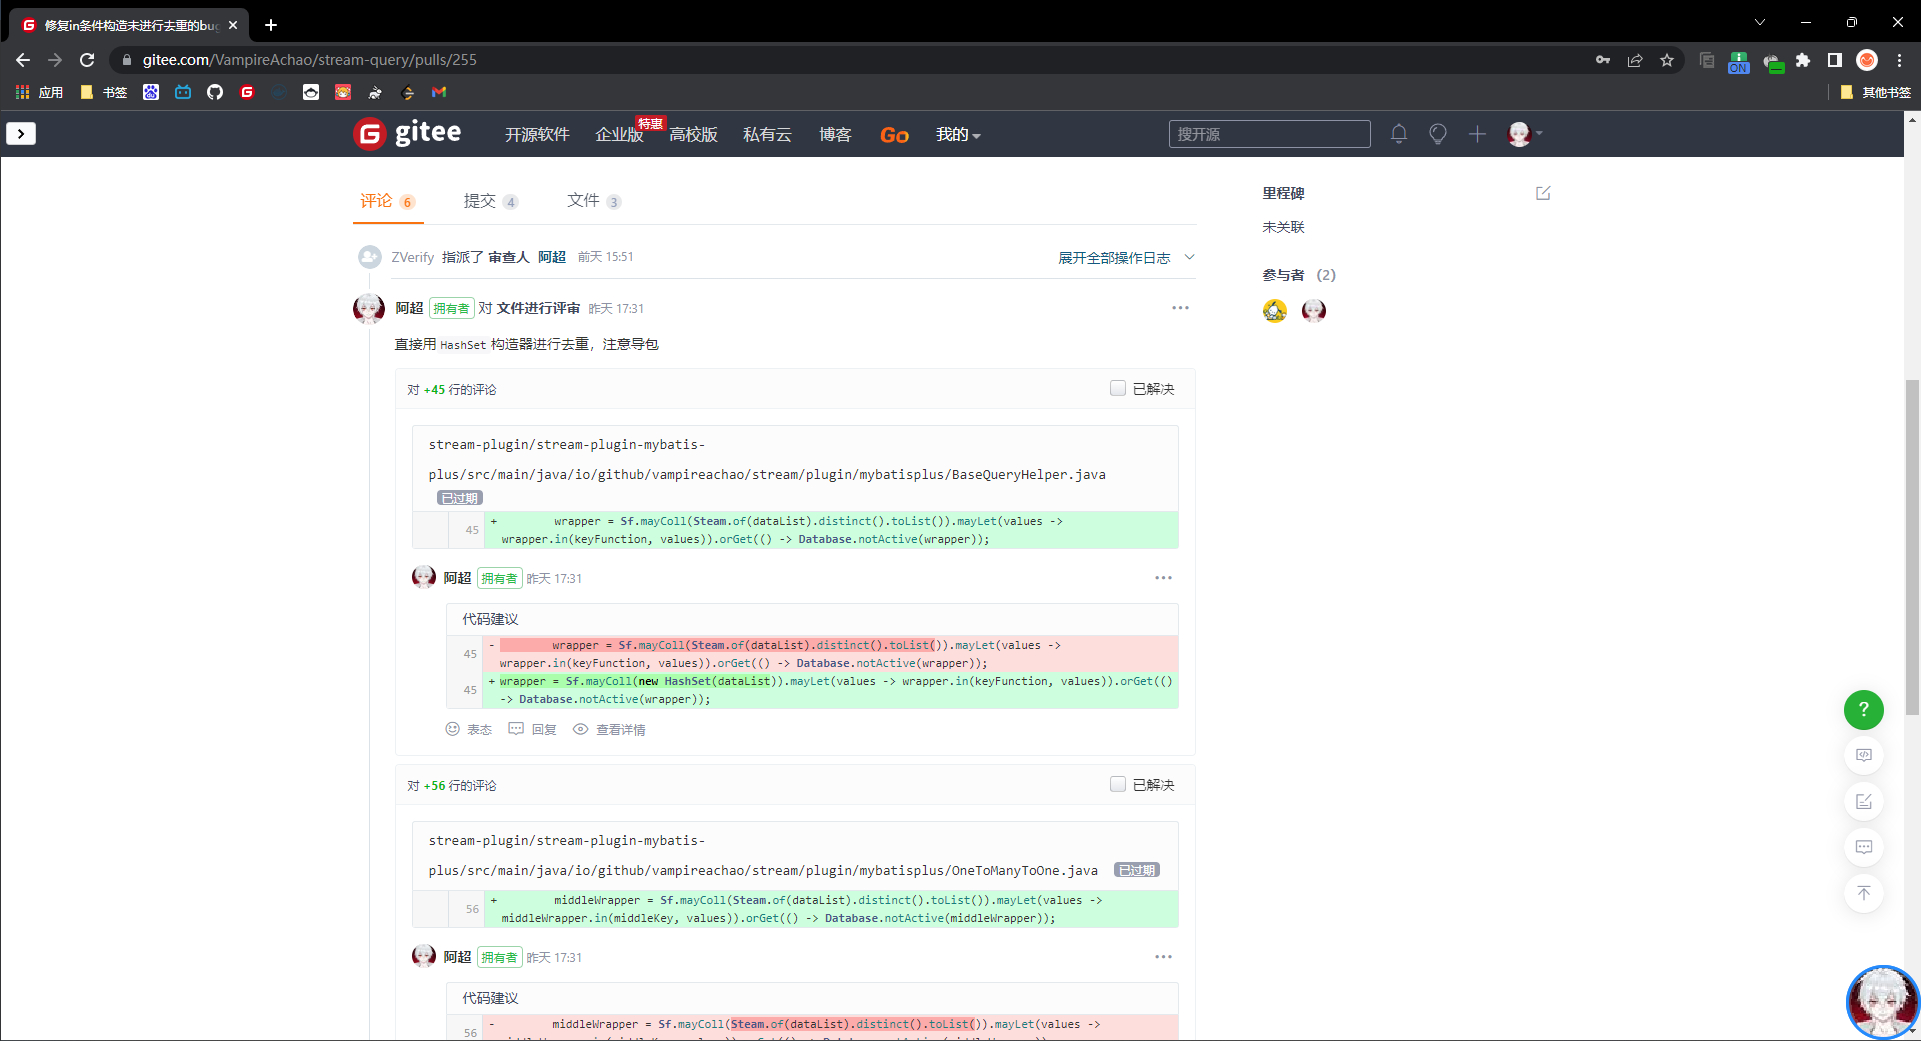1921x1041 pixels.
Task: Click the scroll-to-top arrow button
Action: tap(1863, 893)
